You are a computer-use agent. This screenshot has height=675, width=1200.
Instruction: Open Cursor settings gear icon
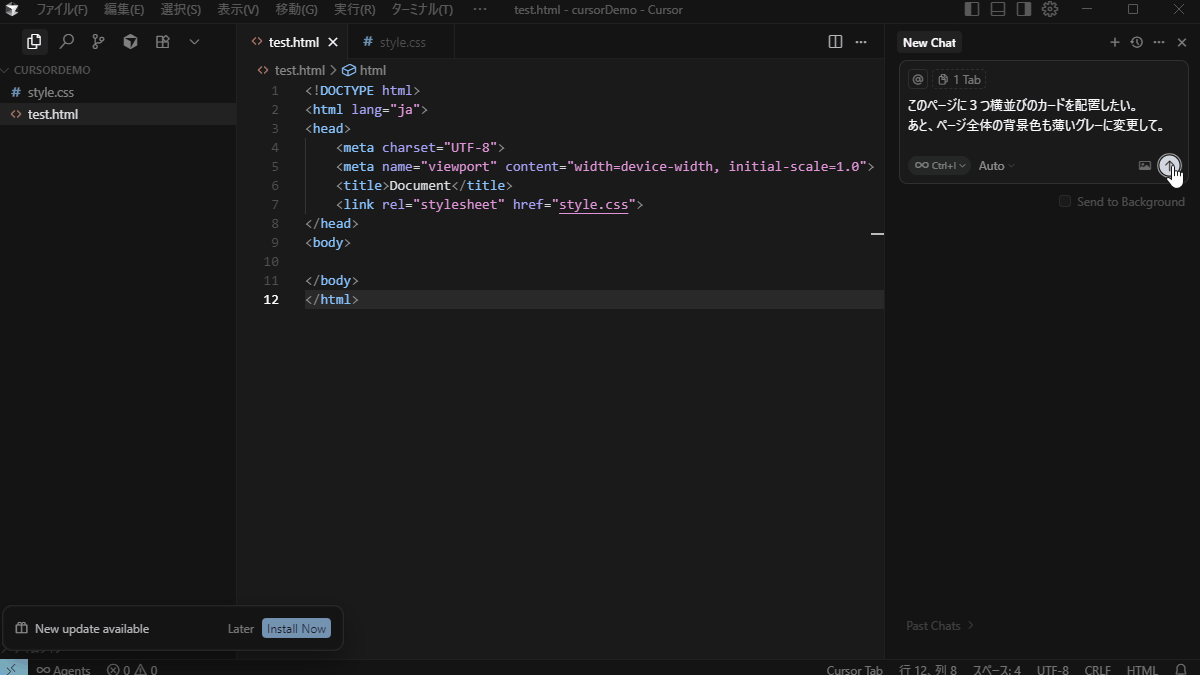click(1050, 9)
